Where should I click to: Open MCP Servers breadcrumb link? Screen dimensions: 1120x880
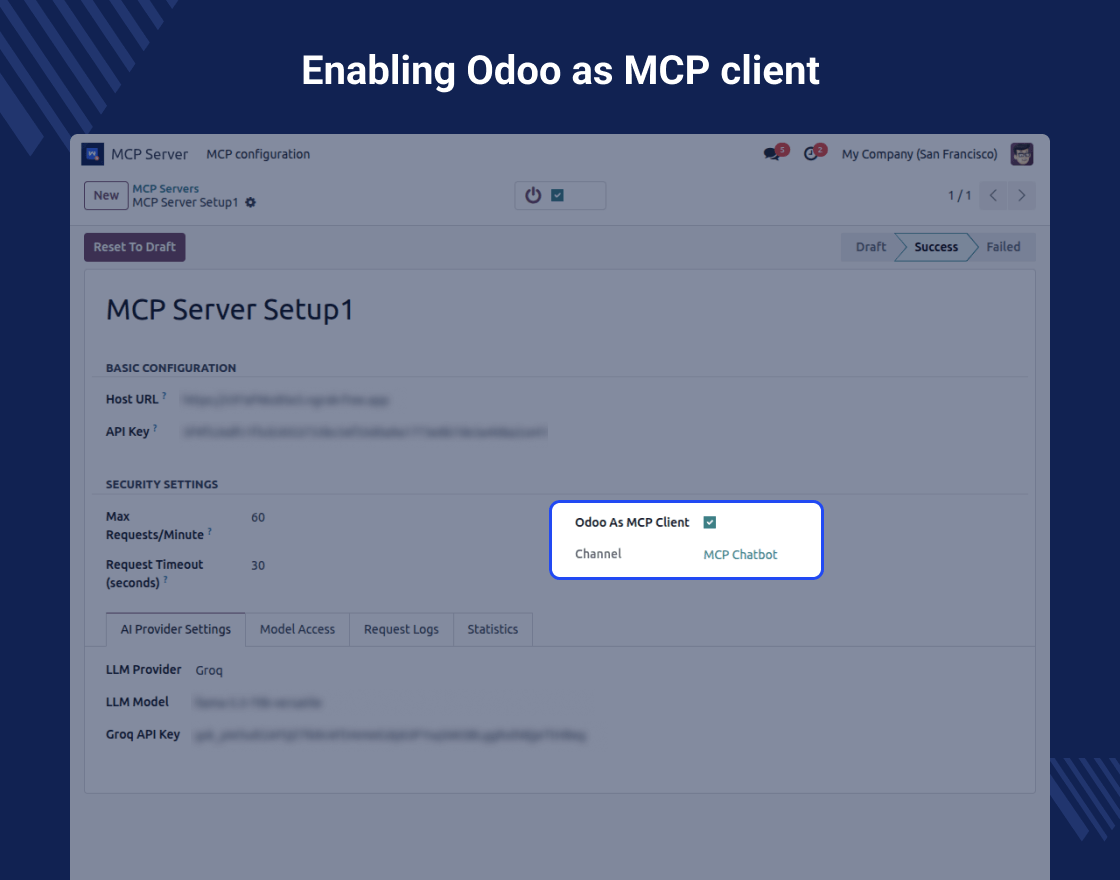(166, 189)
